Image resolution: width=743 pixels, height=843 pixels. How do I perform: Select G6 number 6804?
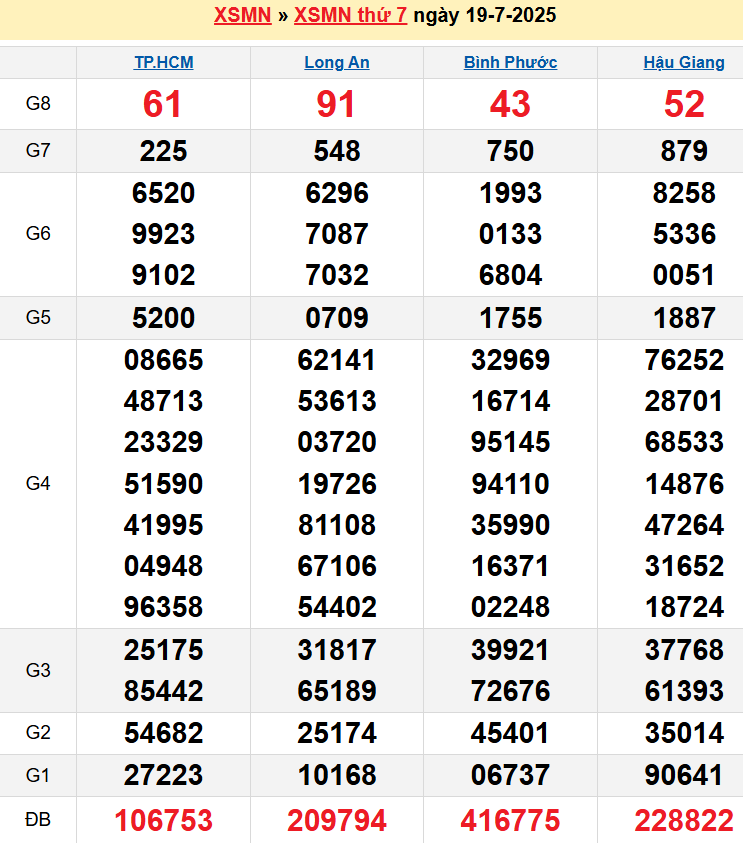pyautogui.click(x=510, y=275)
